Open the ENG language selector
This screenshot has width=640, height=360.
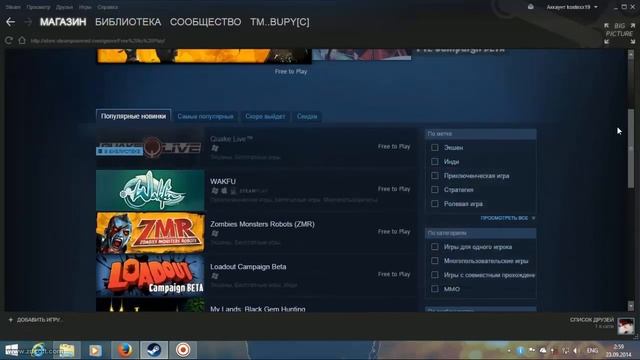pos(592,351)
